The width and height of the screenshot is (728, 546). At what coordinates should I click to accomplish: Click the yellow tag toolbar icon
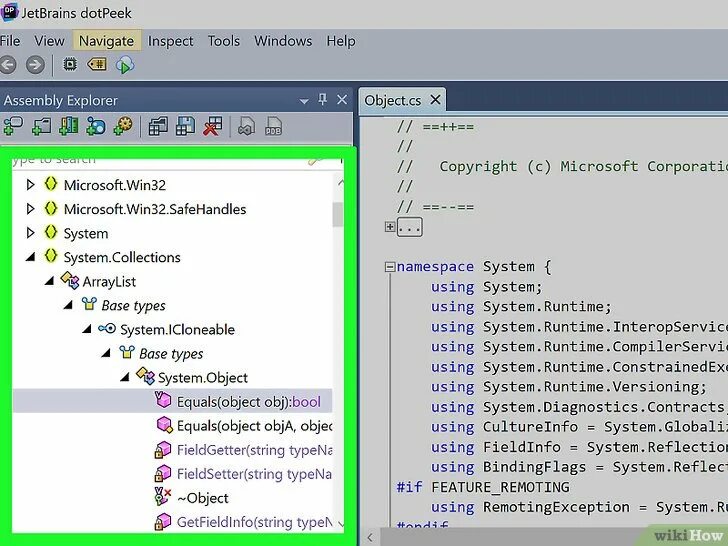[97, 64]
